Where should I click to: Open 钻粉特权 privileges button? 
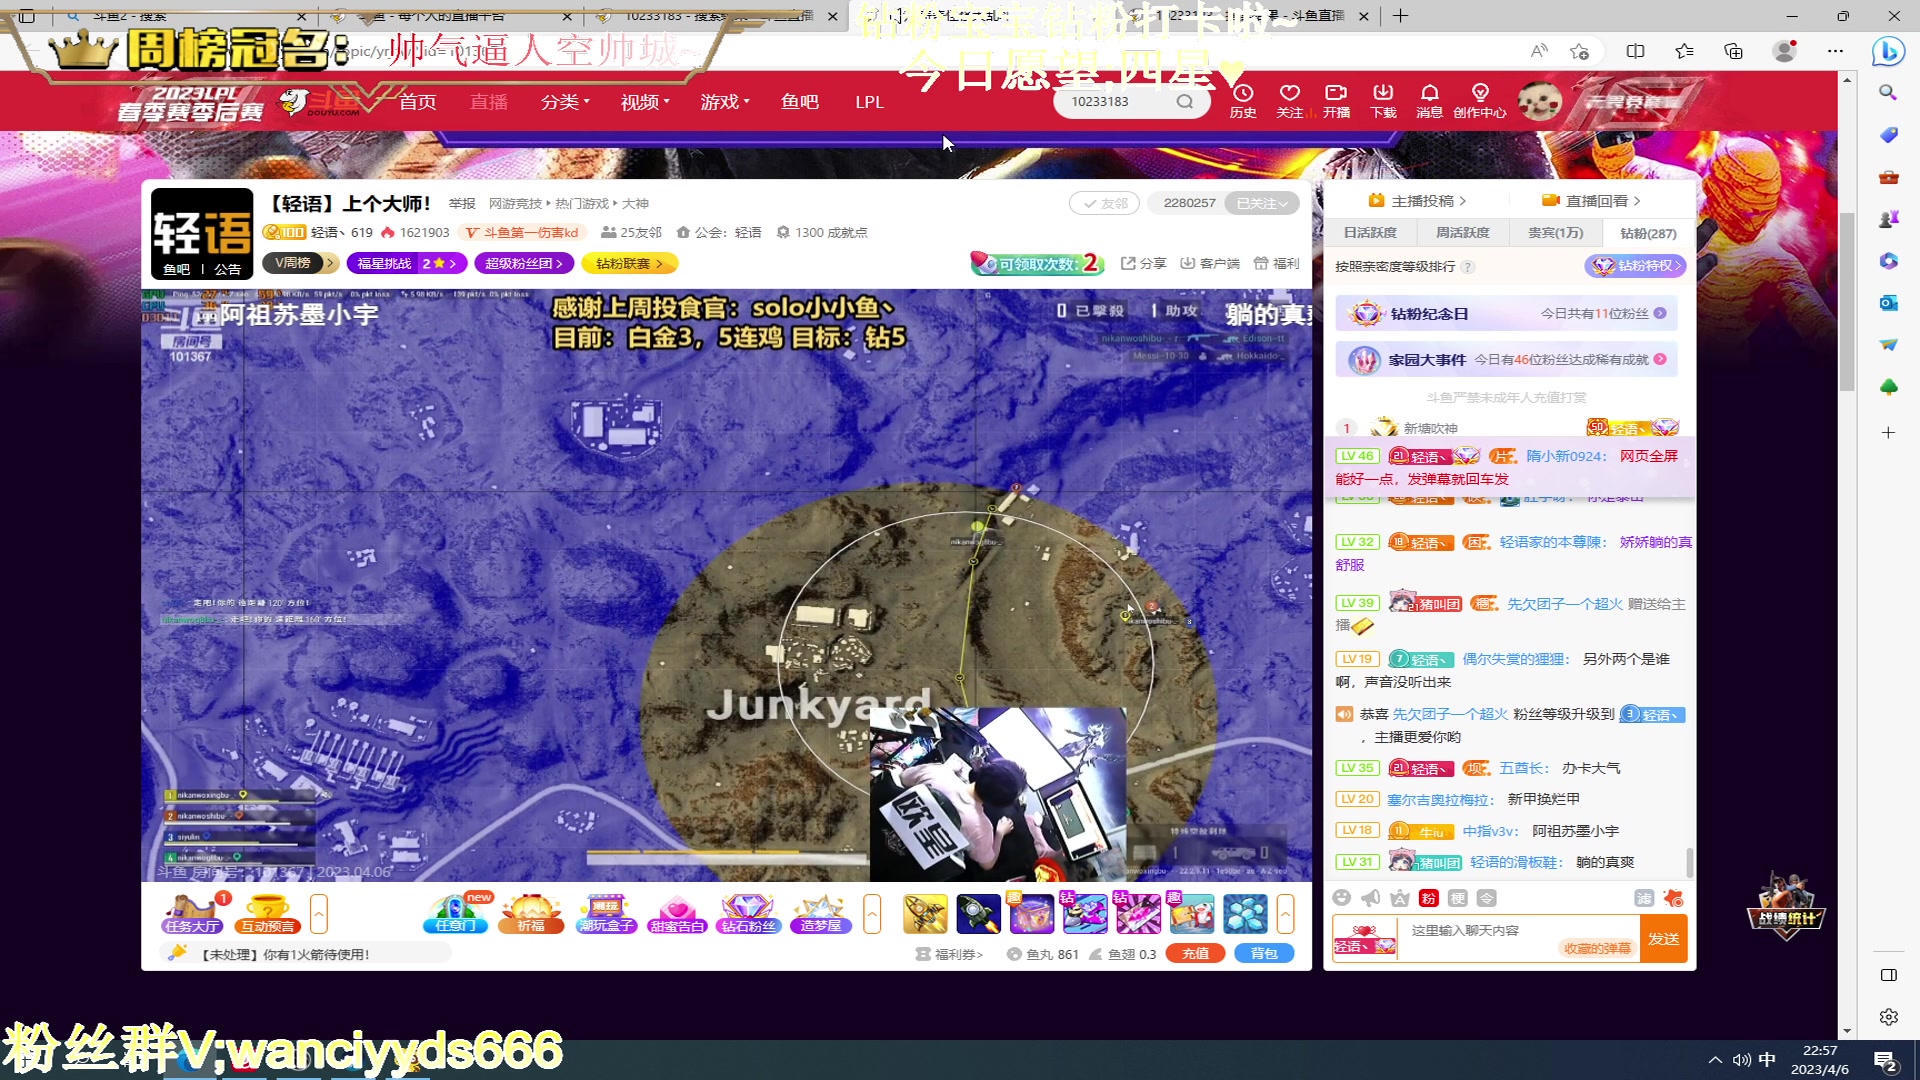(1635, 266)
